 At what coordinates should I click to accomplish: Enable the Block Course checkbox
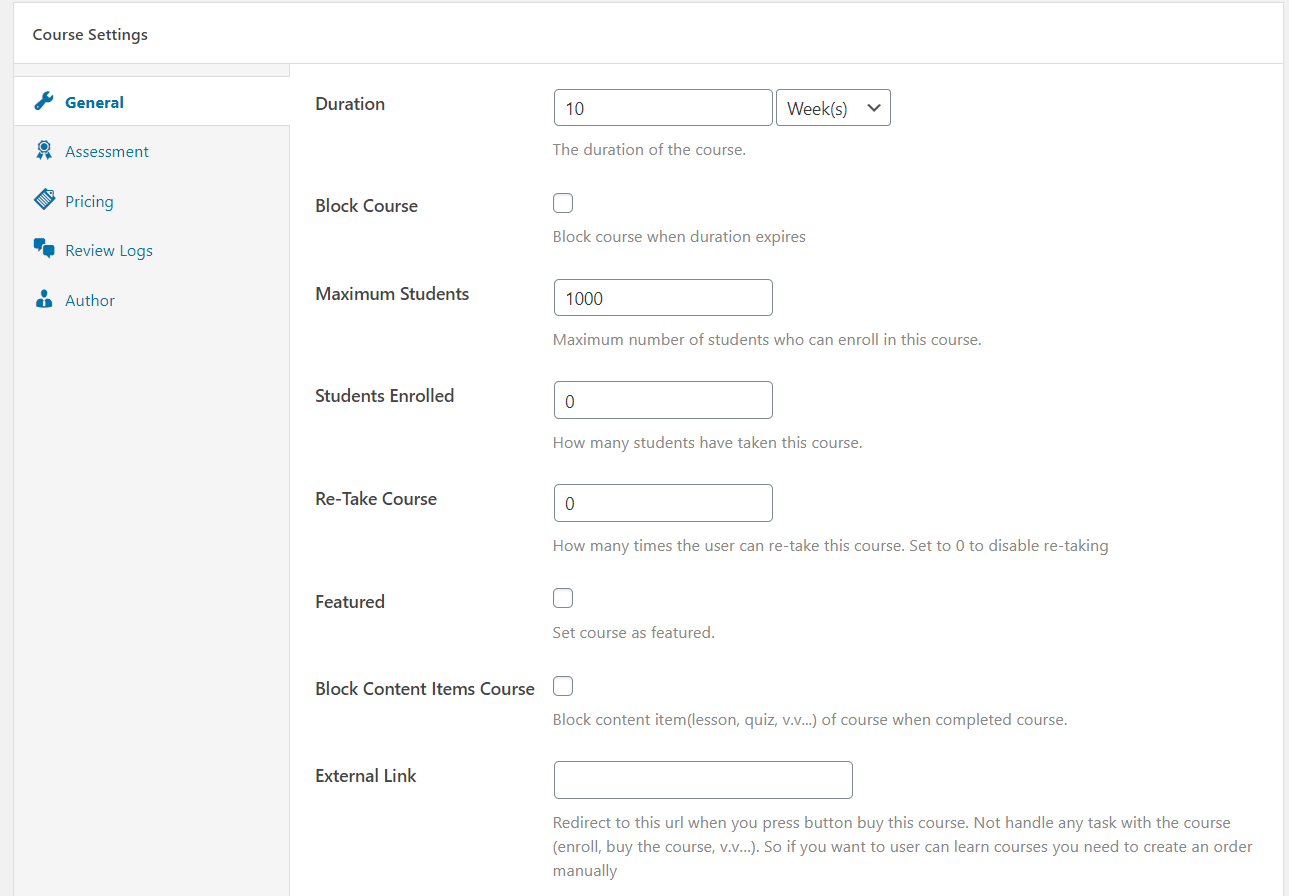coord(563,204)
